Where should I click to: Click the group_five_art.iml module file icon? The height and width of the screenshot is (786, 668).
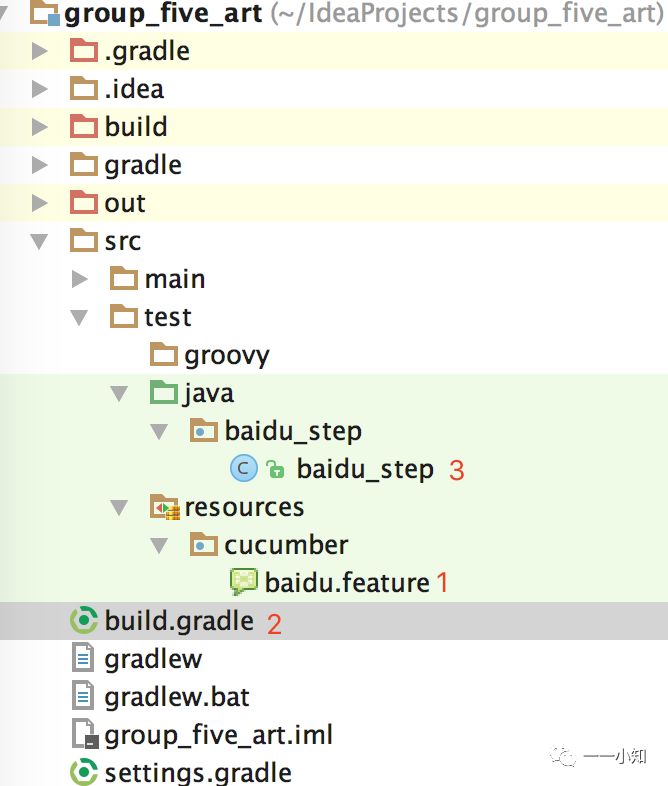[83, 735]
